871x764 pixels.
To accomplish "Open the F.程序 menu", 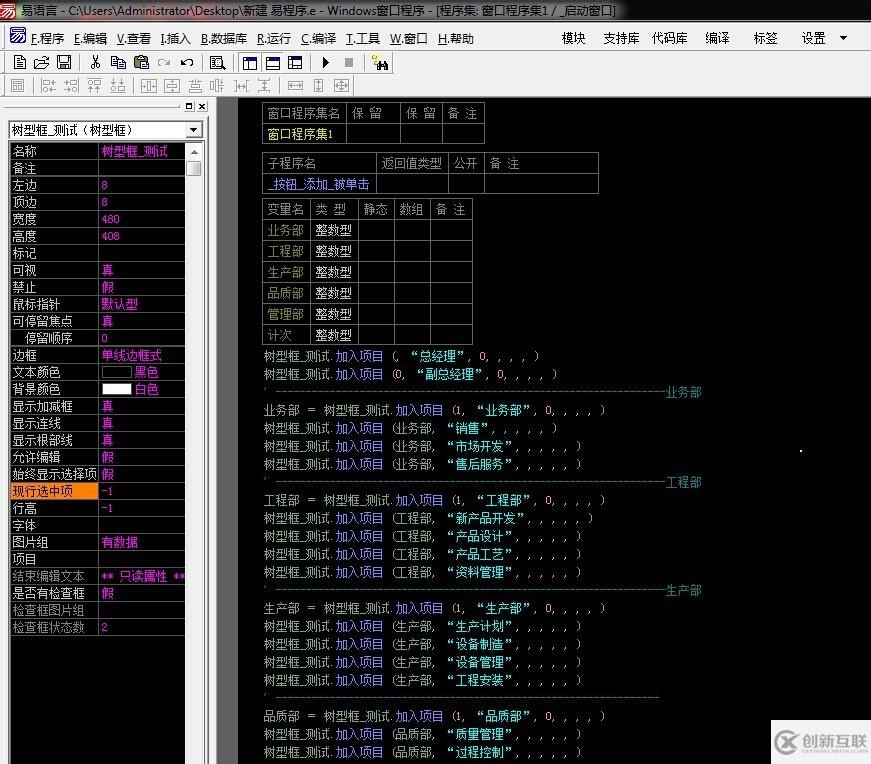I will [47, 38].
